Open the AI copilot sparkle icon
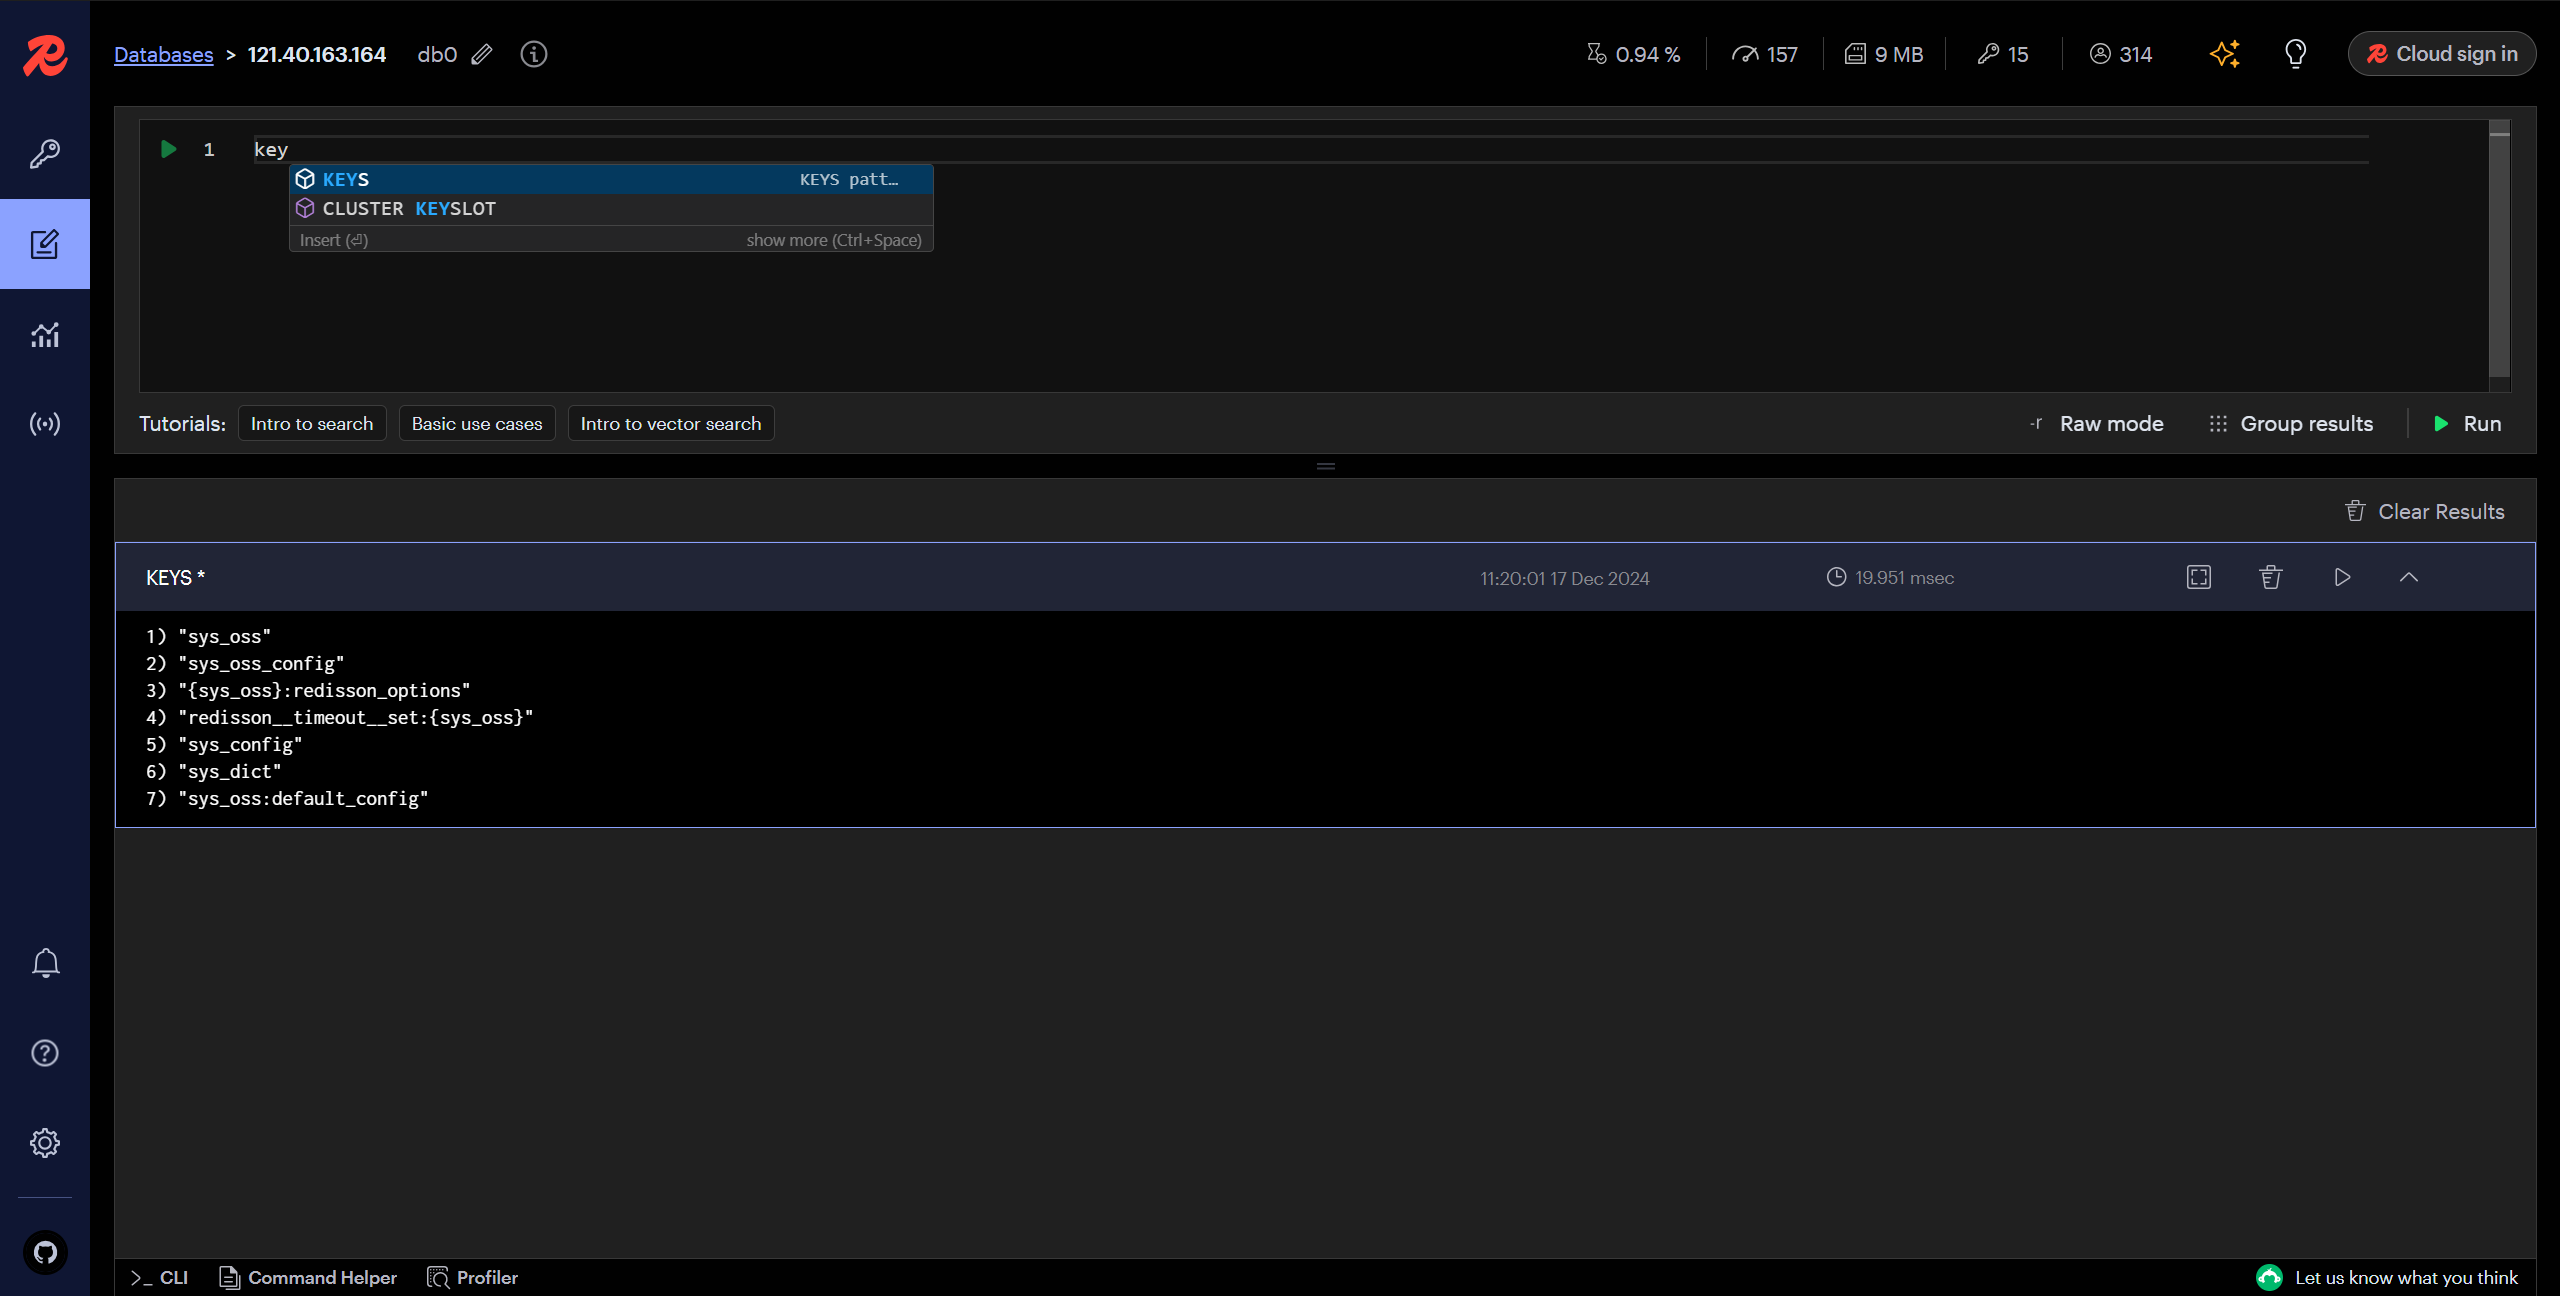The width and height of the screenshot is (2560, 1296). [x=2224, y=54]
